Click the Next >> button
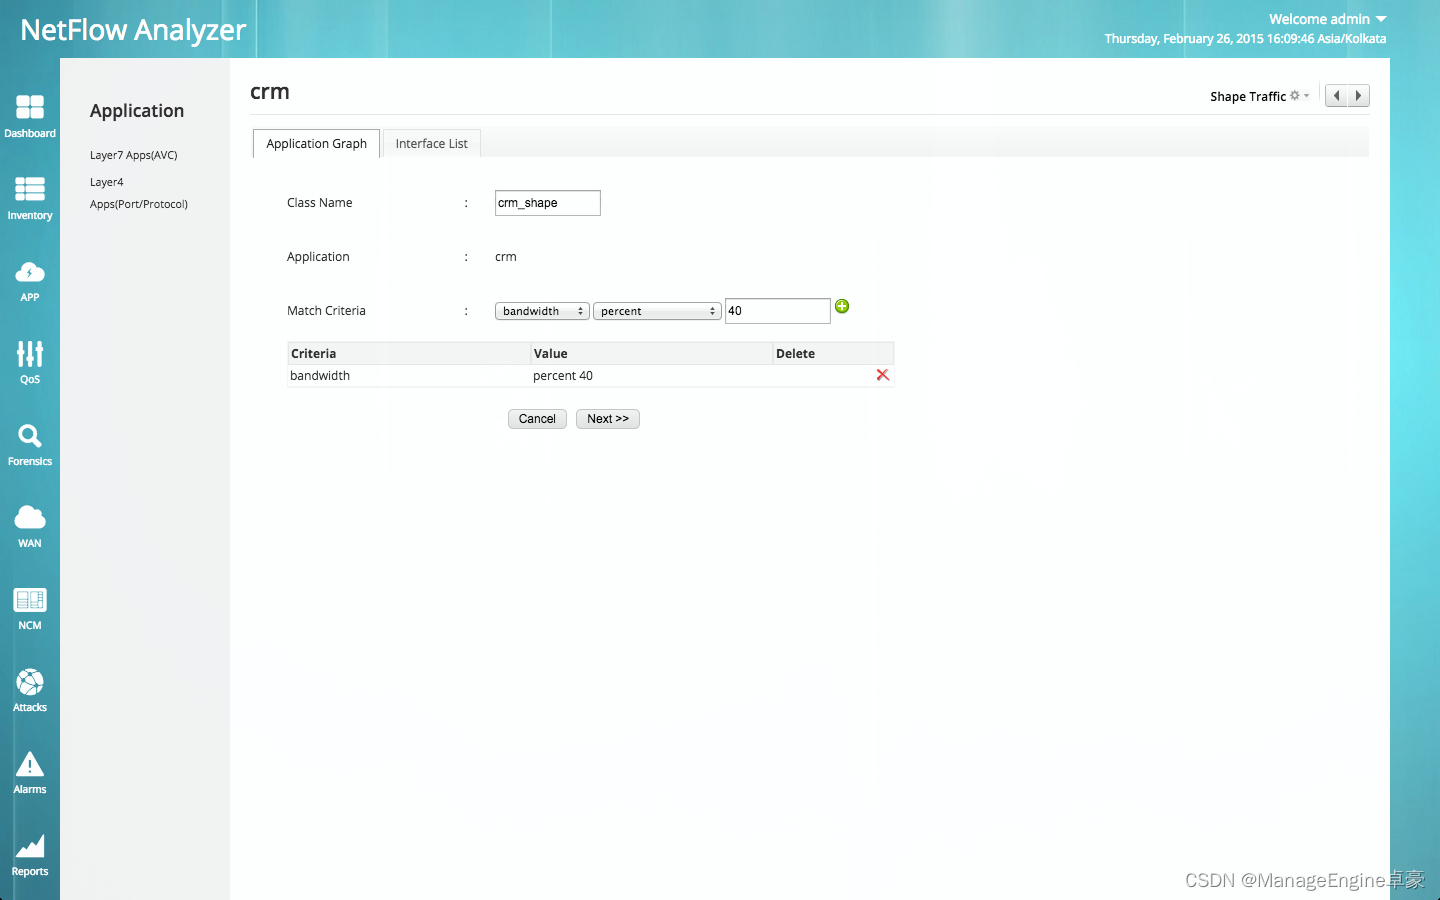Screen dimensions: 1440x900 click(x=608, y=419)
